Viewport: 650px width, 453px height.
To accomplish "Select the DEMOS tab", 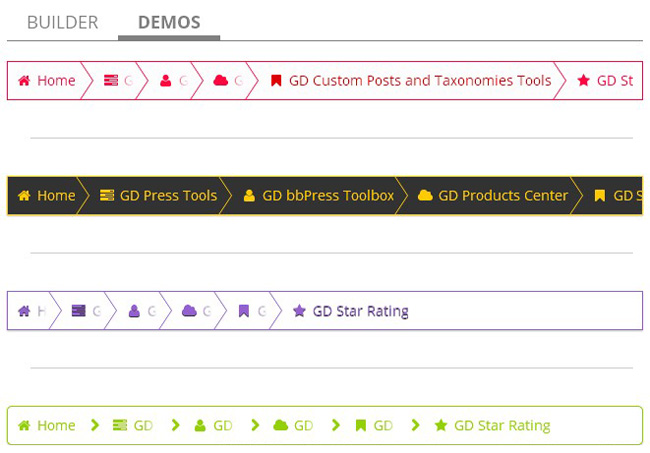I will tap(169, 22).
